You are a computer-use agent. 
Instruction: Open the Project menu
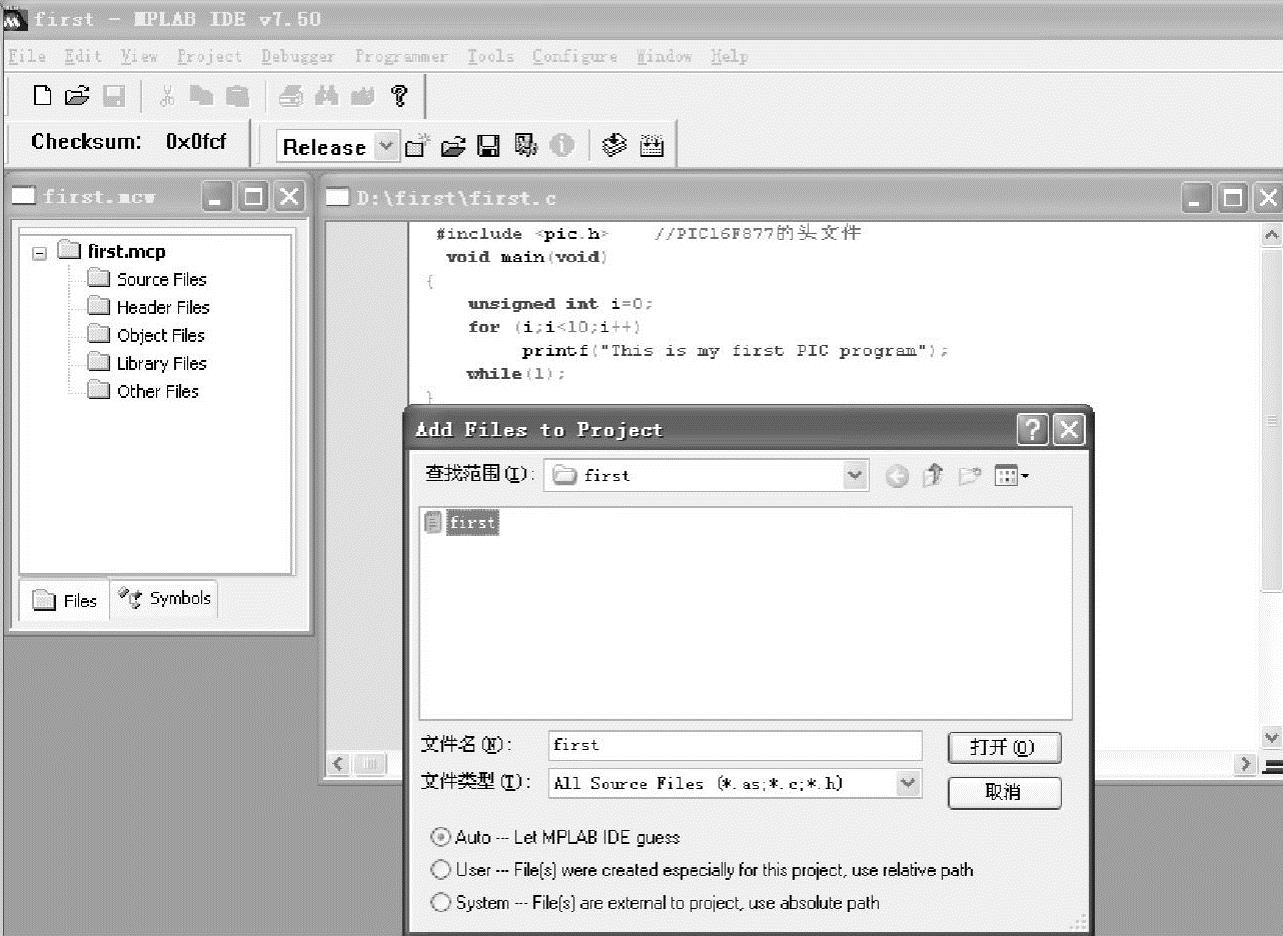209,56
